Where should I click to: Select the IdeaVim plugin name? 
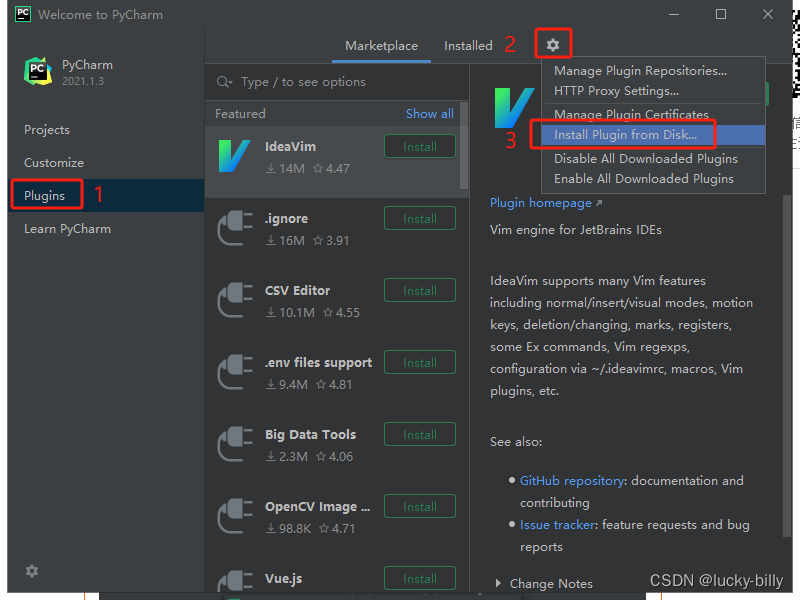pyautogui.click(x=290, y=146)
